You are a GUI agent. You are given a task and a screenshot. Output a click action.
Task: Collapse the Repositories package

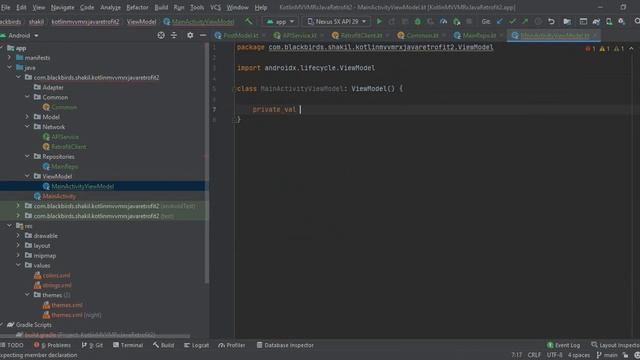click(x=27, y=156)
